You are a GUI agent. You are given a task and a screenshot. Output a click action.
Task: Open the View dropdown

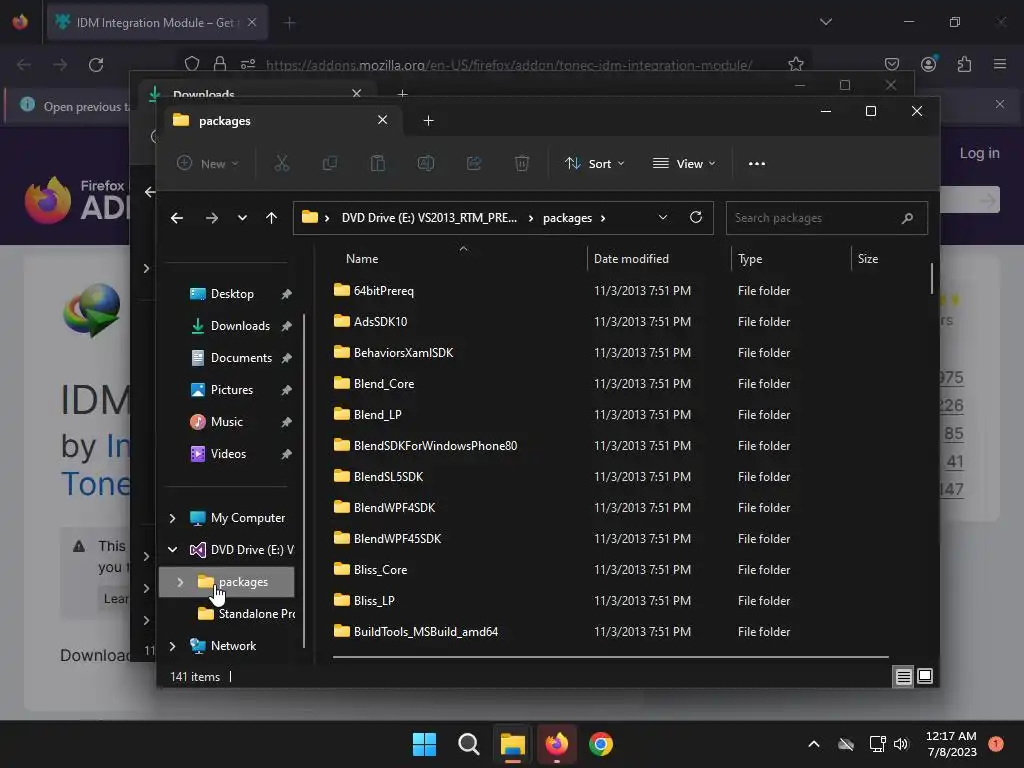point(684,163)
